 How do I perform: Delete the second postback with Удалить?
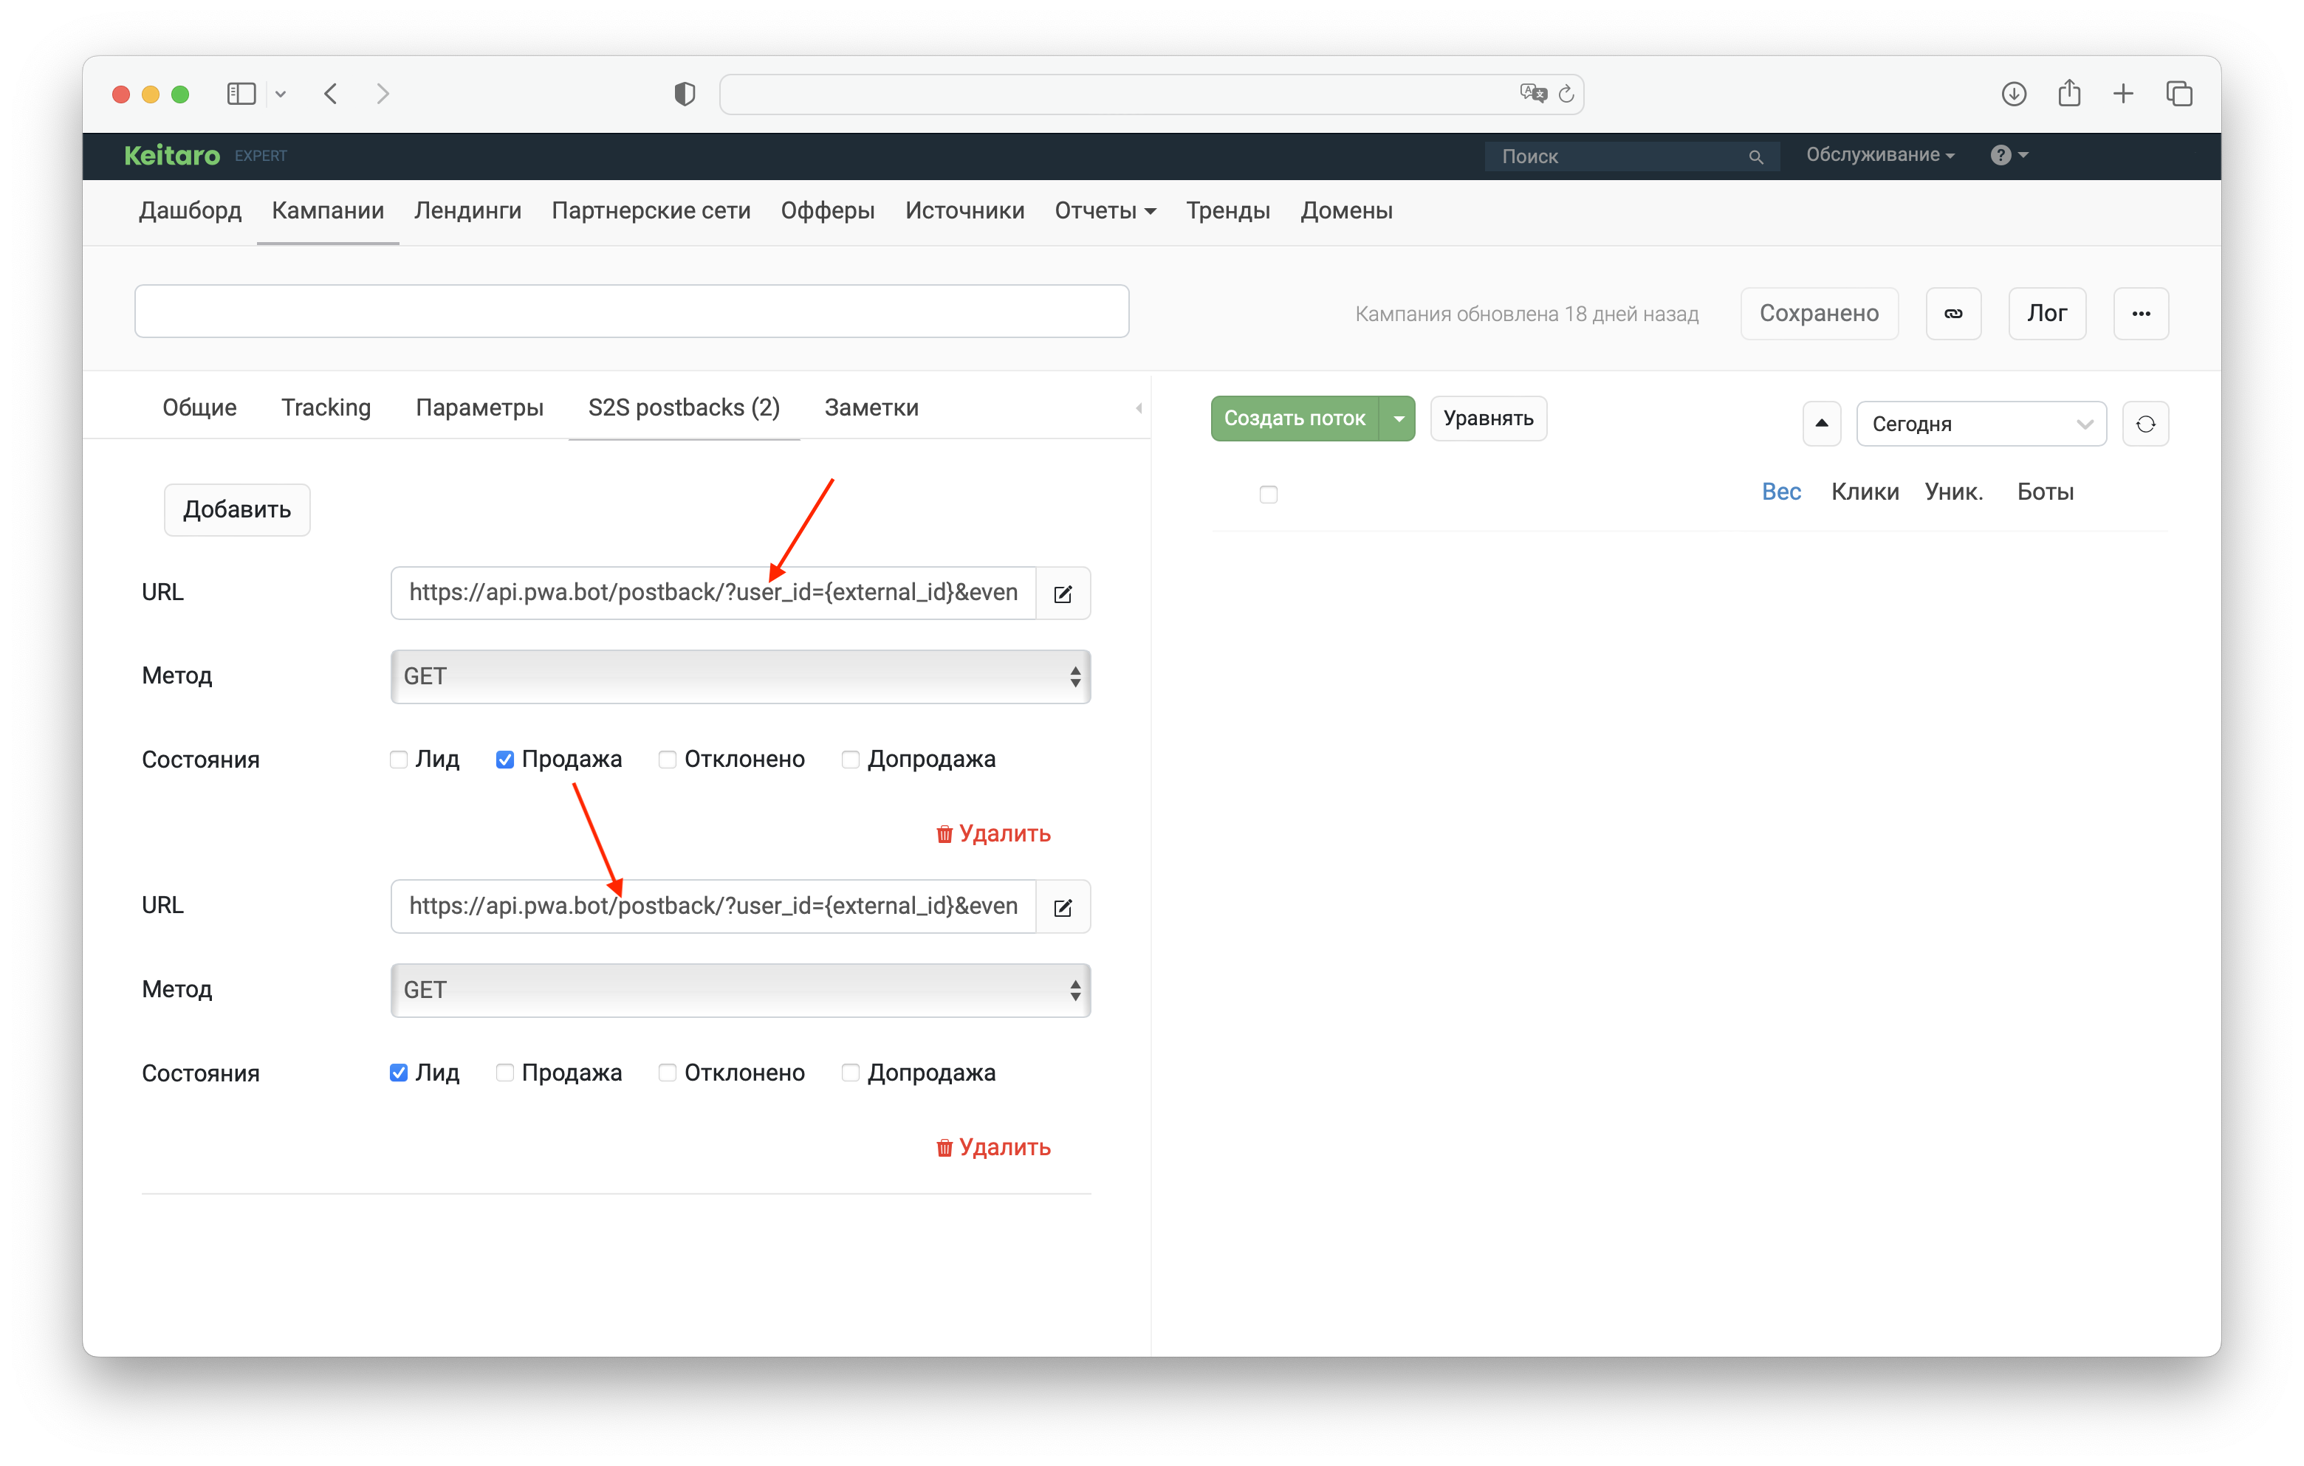point(993,1147)
